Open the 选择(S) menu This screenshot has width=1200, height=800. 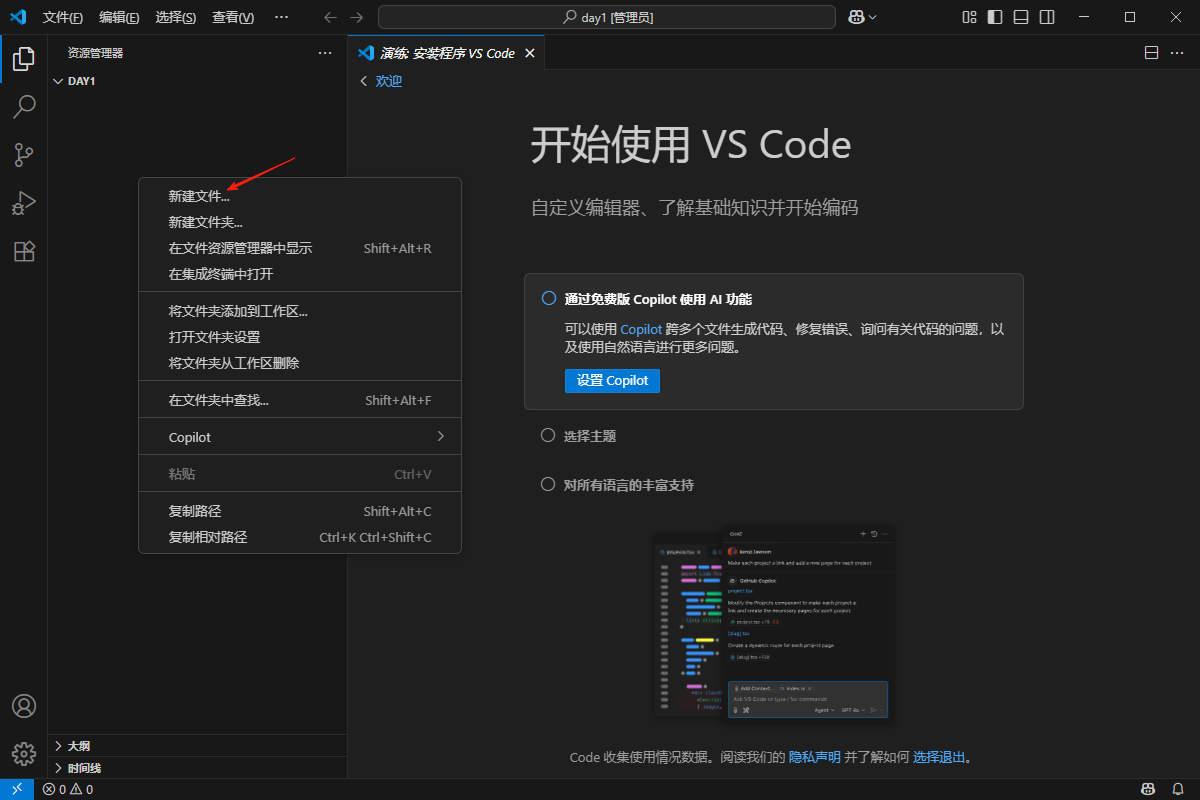click(x=176, y=17)
